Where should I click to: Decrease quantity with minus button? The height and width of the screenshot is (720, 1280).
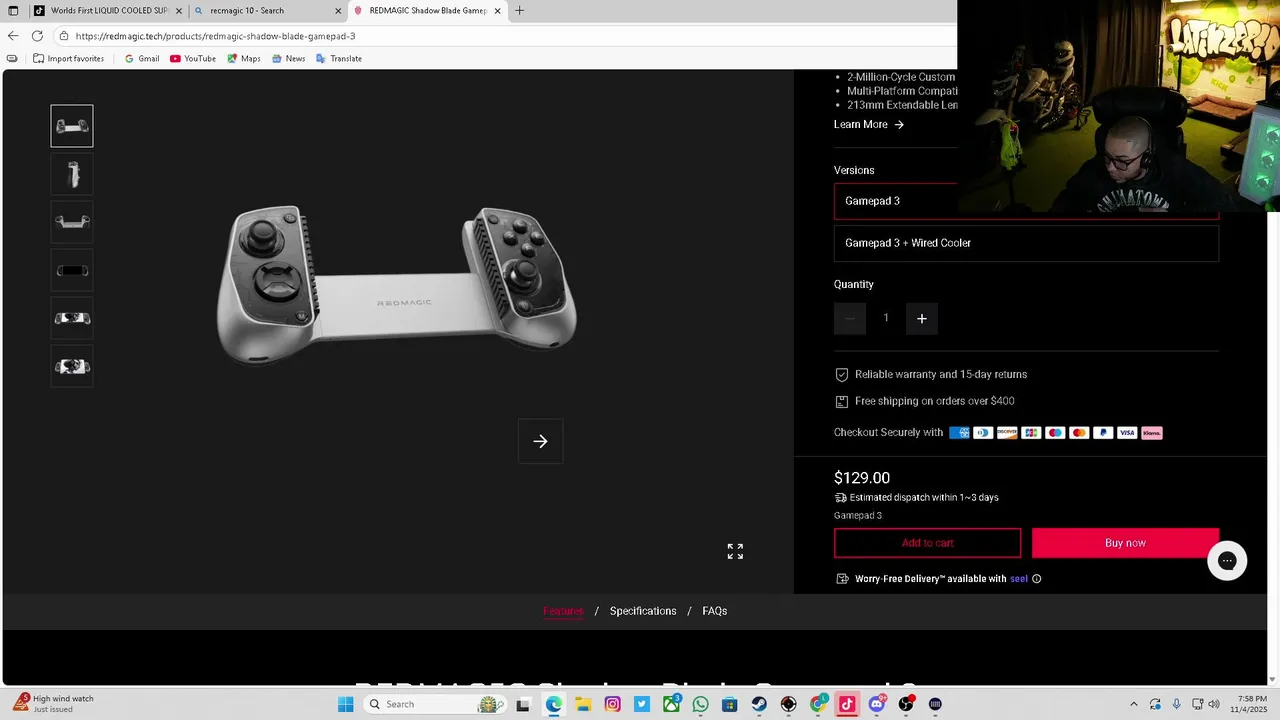(x=850, y=318)
